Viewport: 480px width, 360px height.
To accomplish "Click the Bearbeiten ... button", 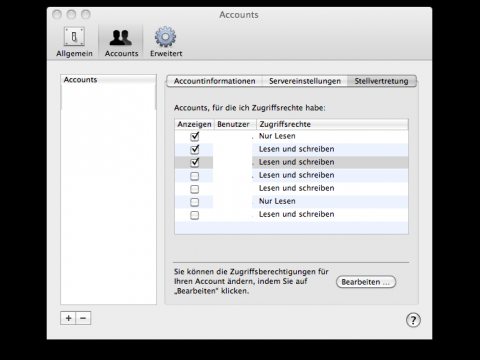I will coord(366,282).
